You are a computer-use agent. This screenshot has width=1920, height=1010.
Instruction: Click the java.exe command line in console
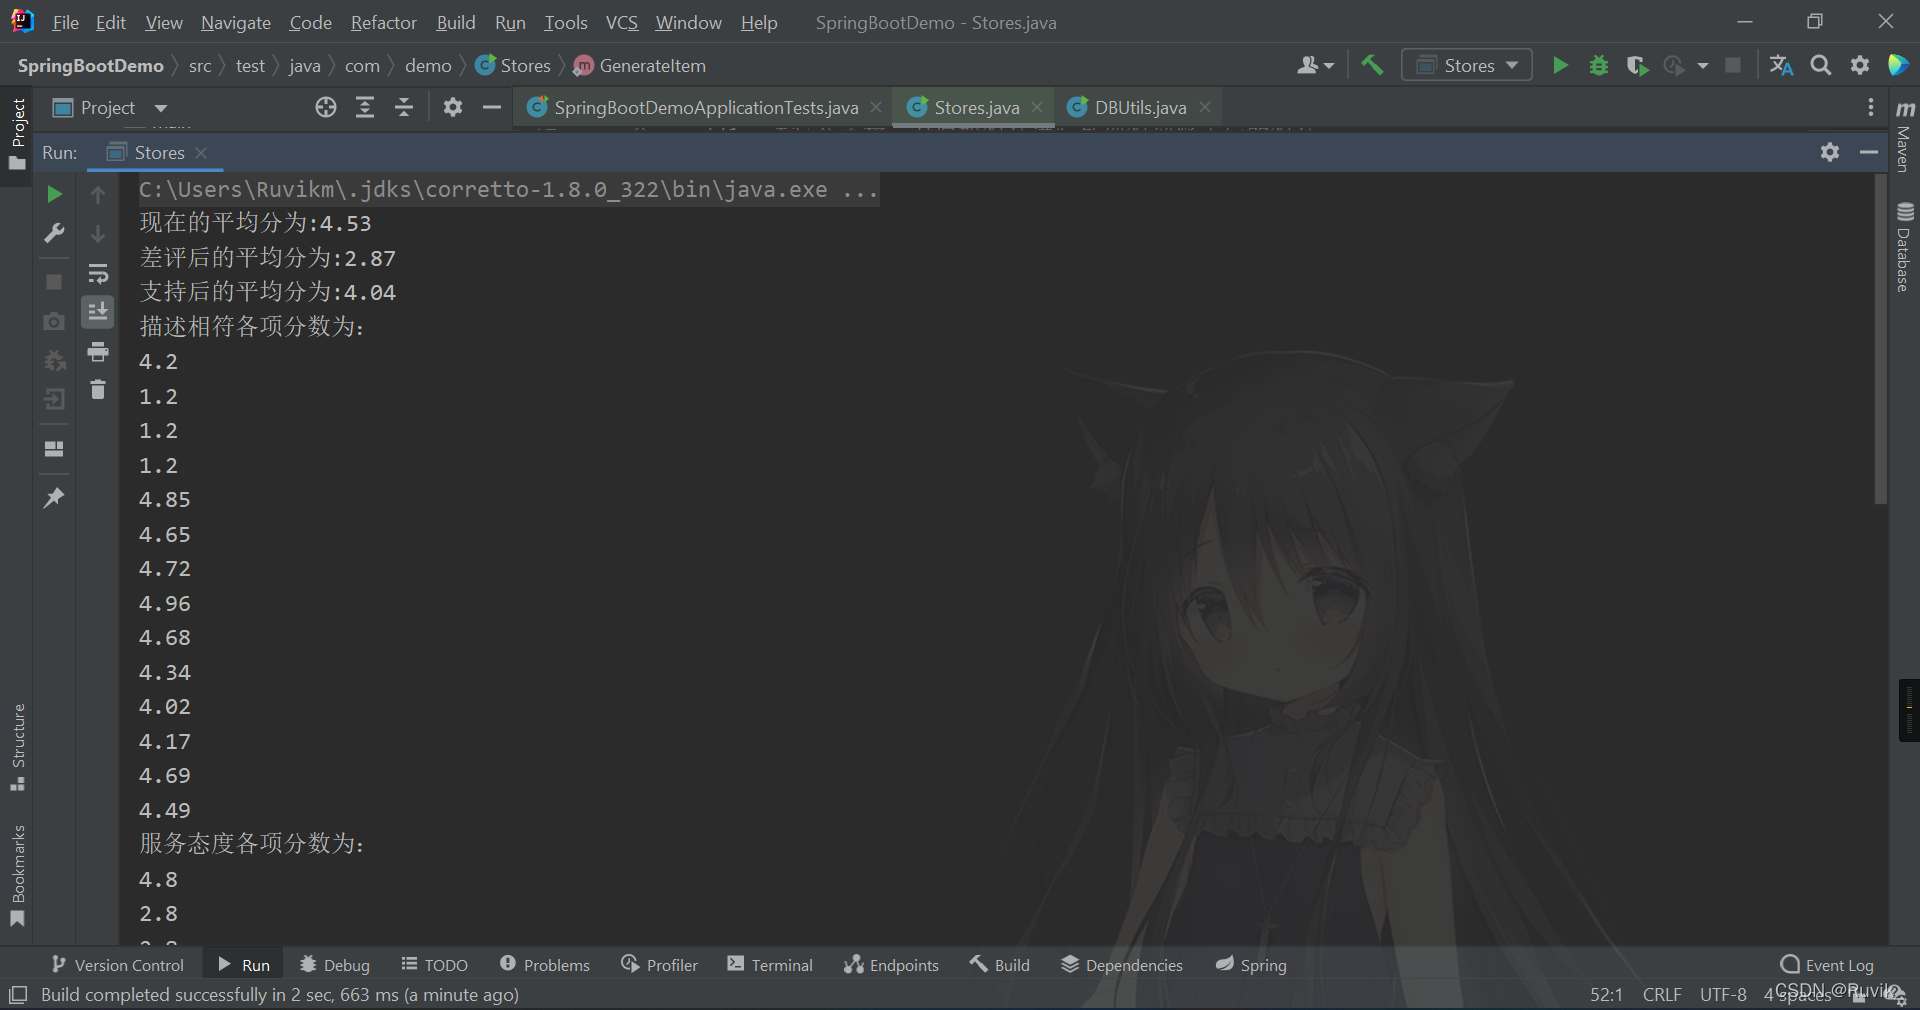point(508,189)
